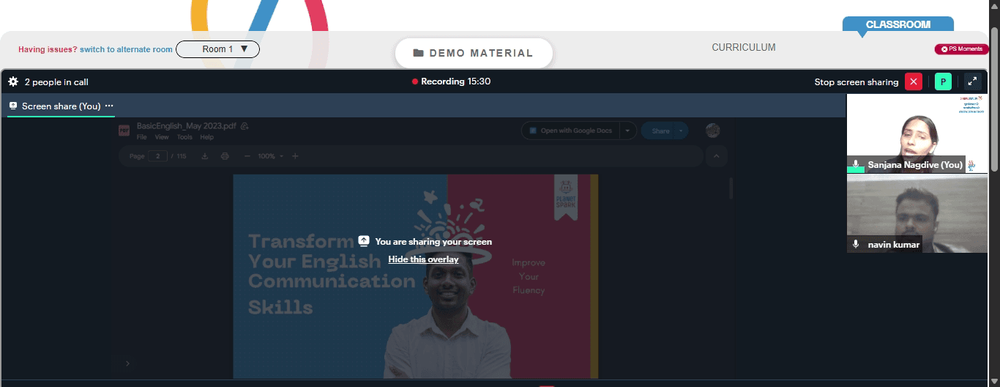Open the Help menu in PDF viewer
This screenshot has width=1000, height=387.
point(207,137)
